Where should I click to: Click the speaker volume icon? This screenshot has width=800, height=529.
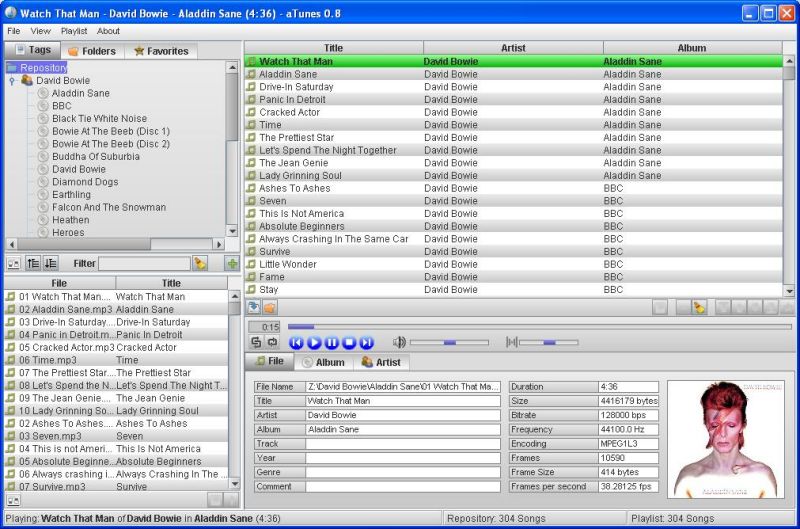pyautogui.click(x=399, y=343)
